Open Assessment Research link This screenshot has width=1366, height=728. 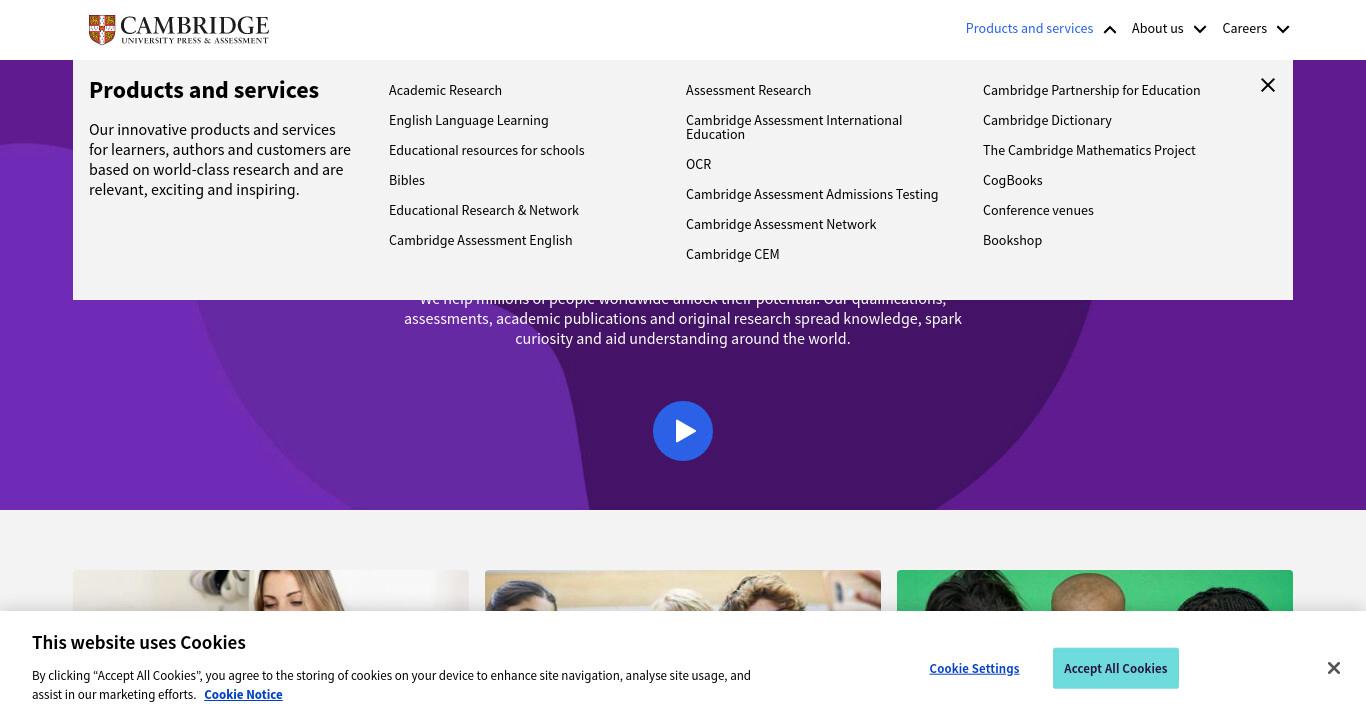click(x=748, y=90)
